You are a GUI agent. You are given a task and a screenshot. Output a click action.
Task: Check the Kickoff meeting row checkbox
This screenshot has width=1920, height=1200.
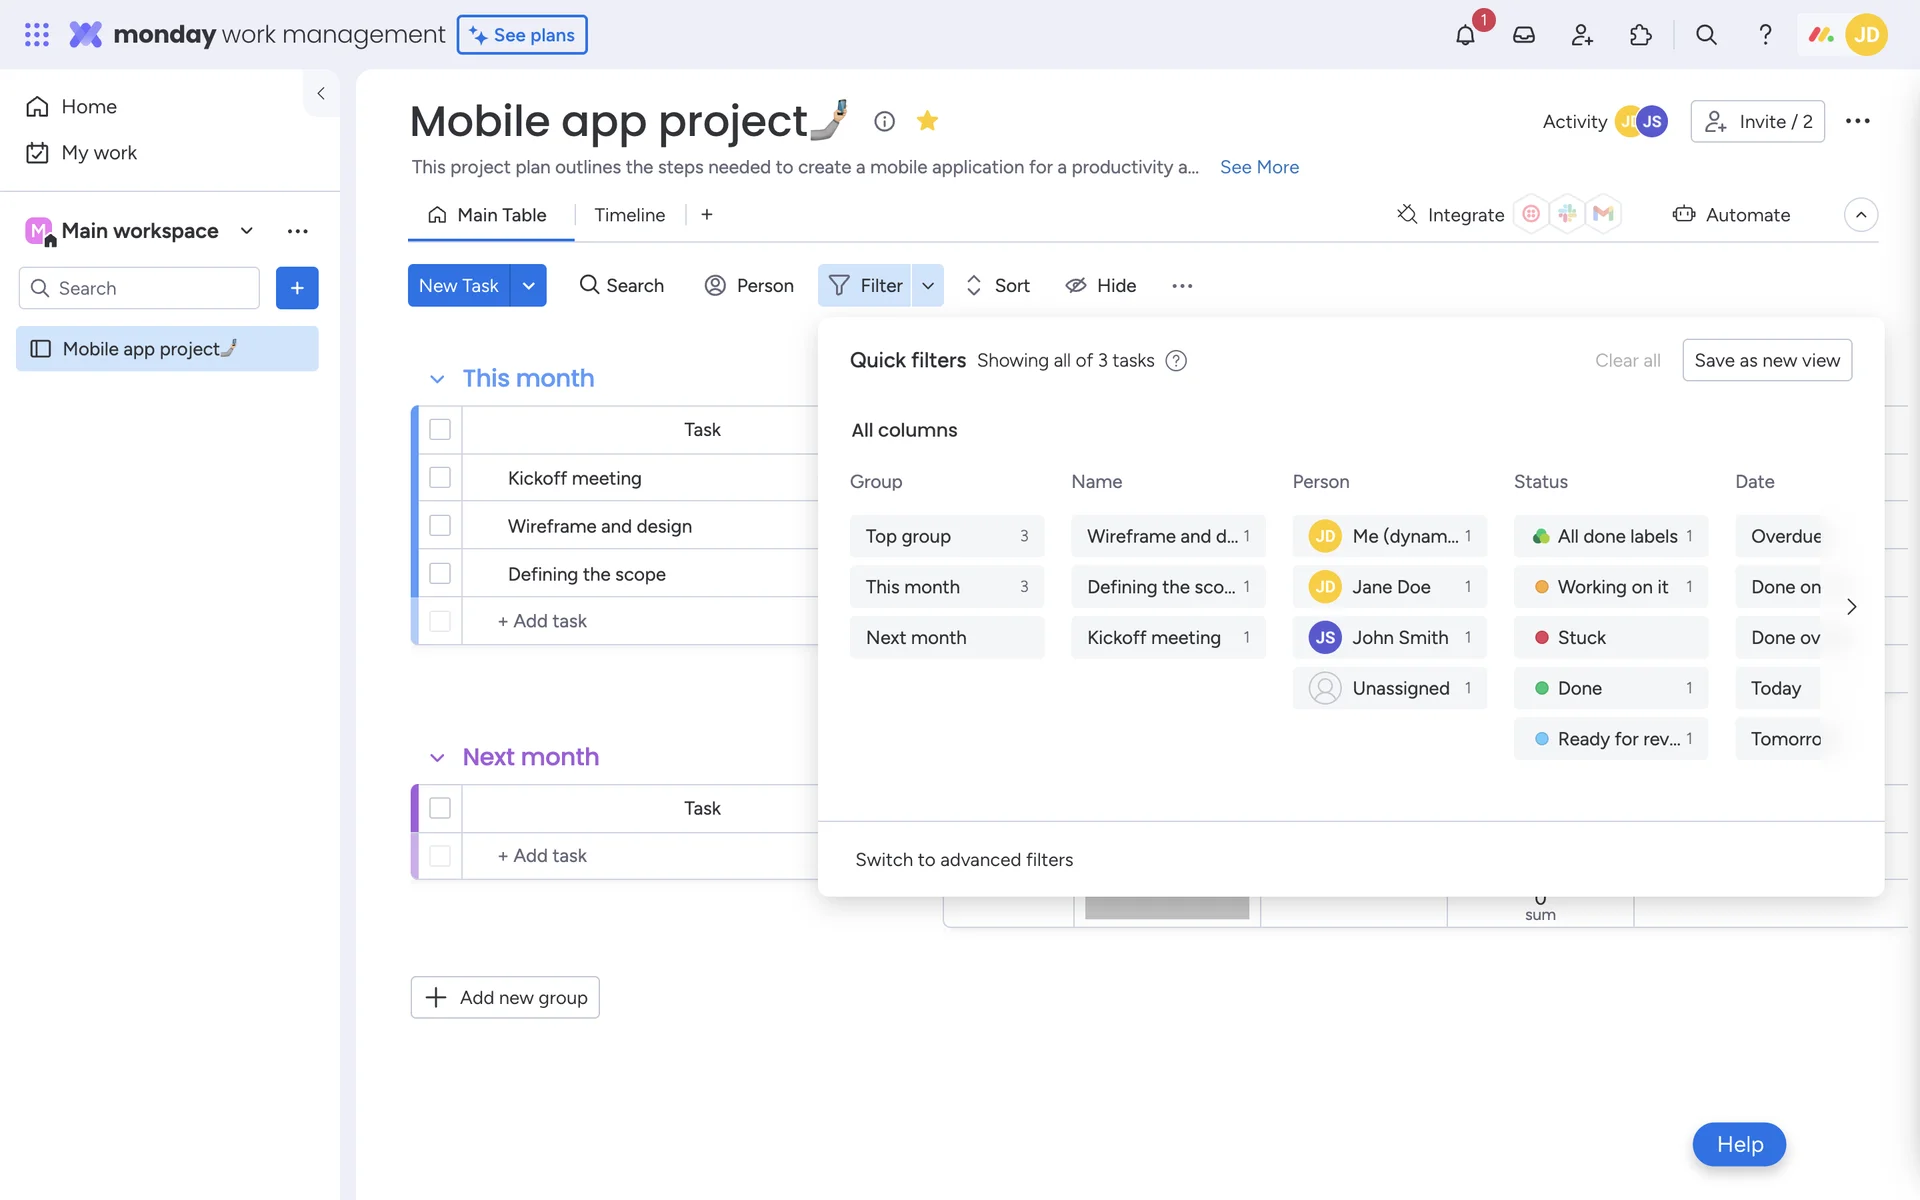[440, 478]
